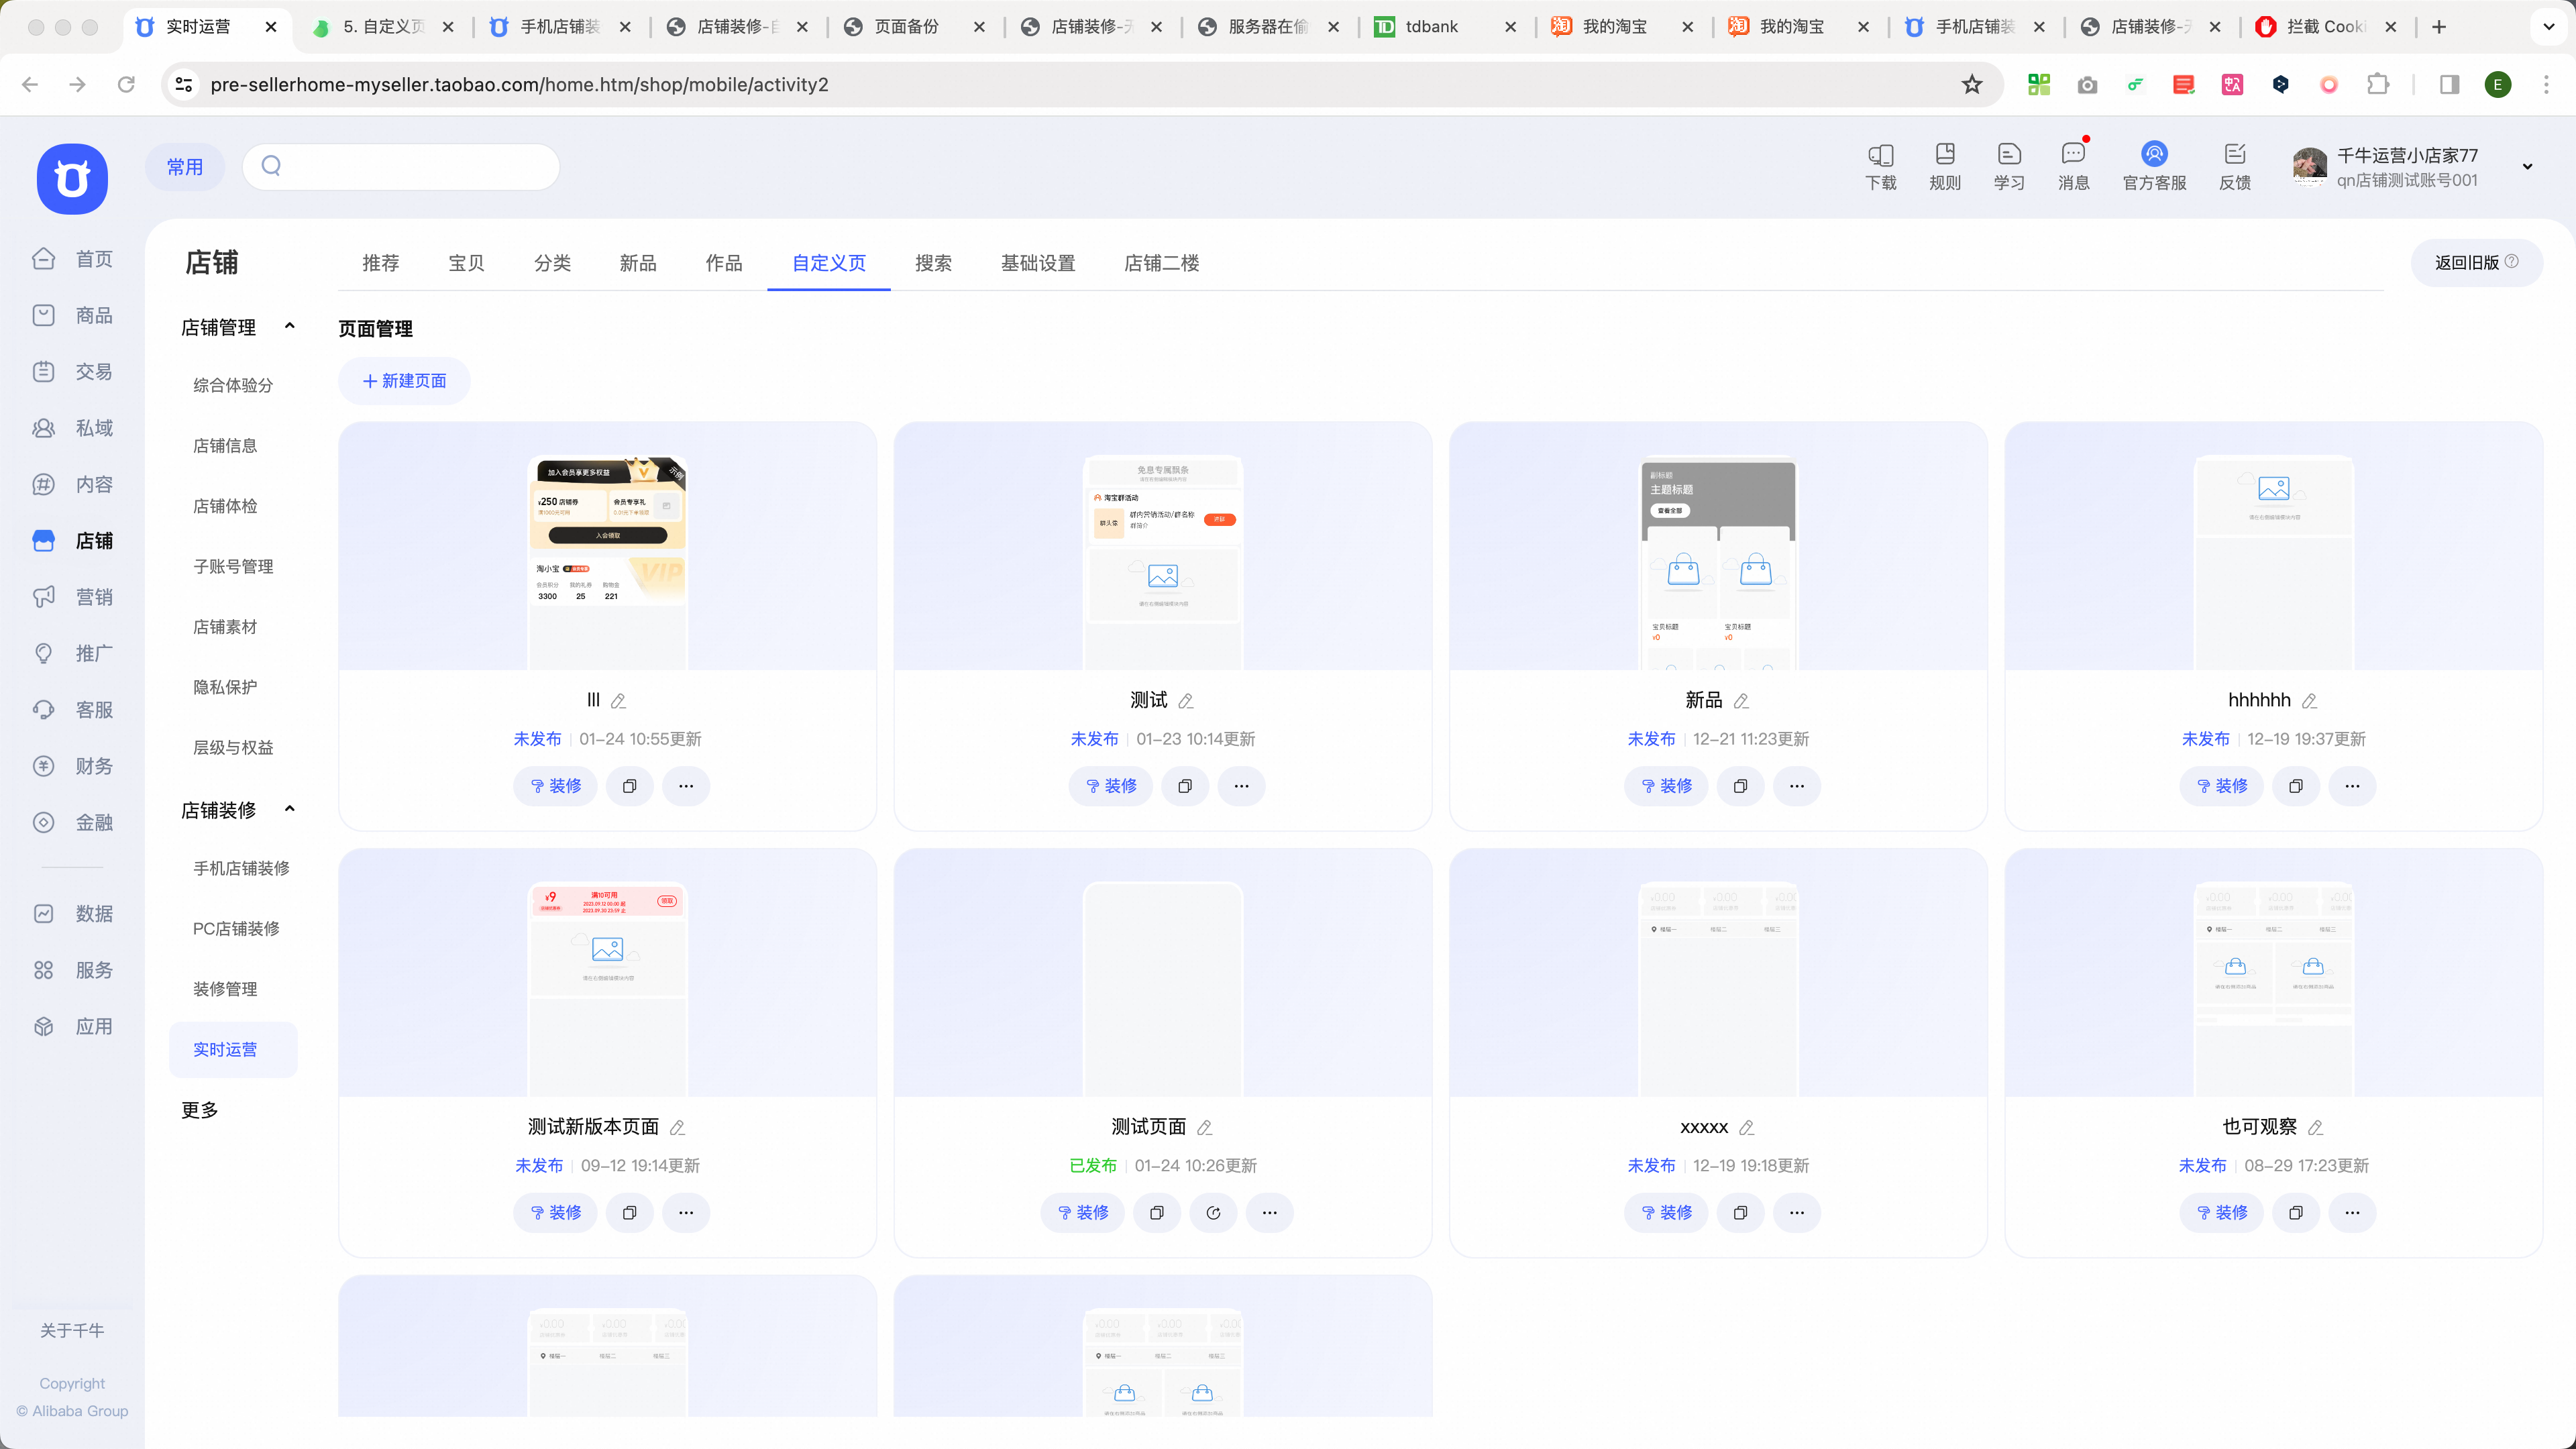Collapse the 店铺管理 section
This screenshot has height=1449, width=2576.
click(290, 326)
